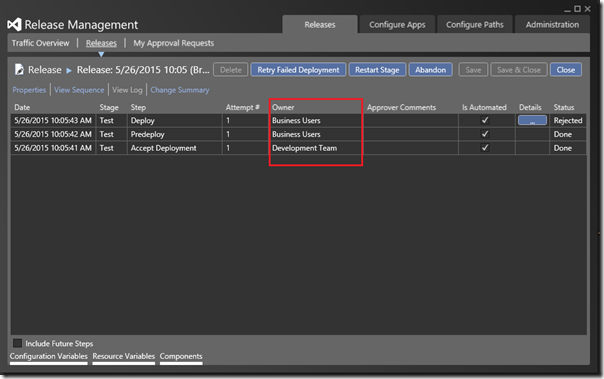
Task: Go to Traffic Overview
Action: [40, 43]
